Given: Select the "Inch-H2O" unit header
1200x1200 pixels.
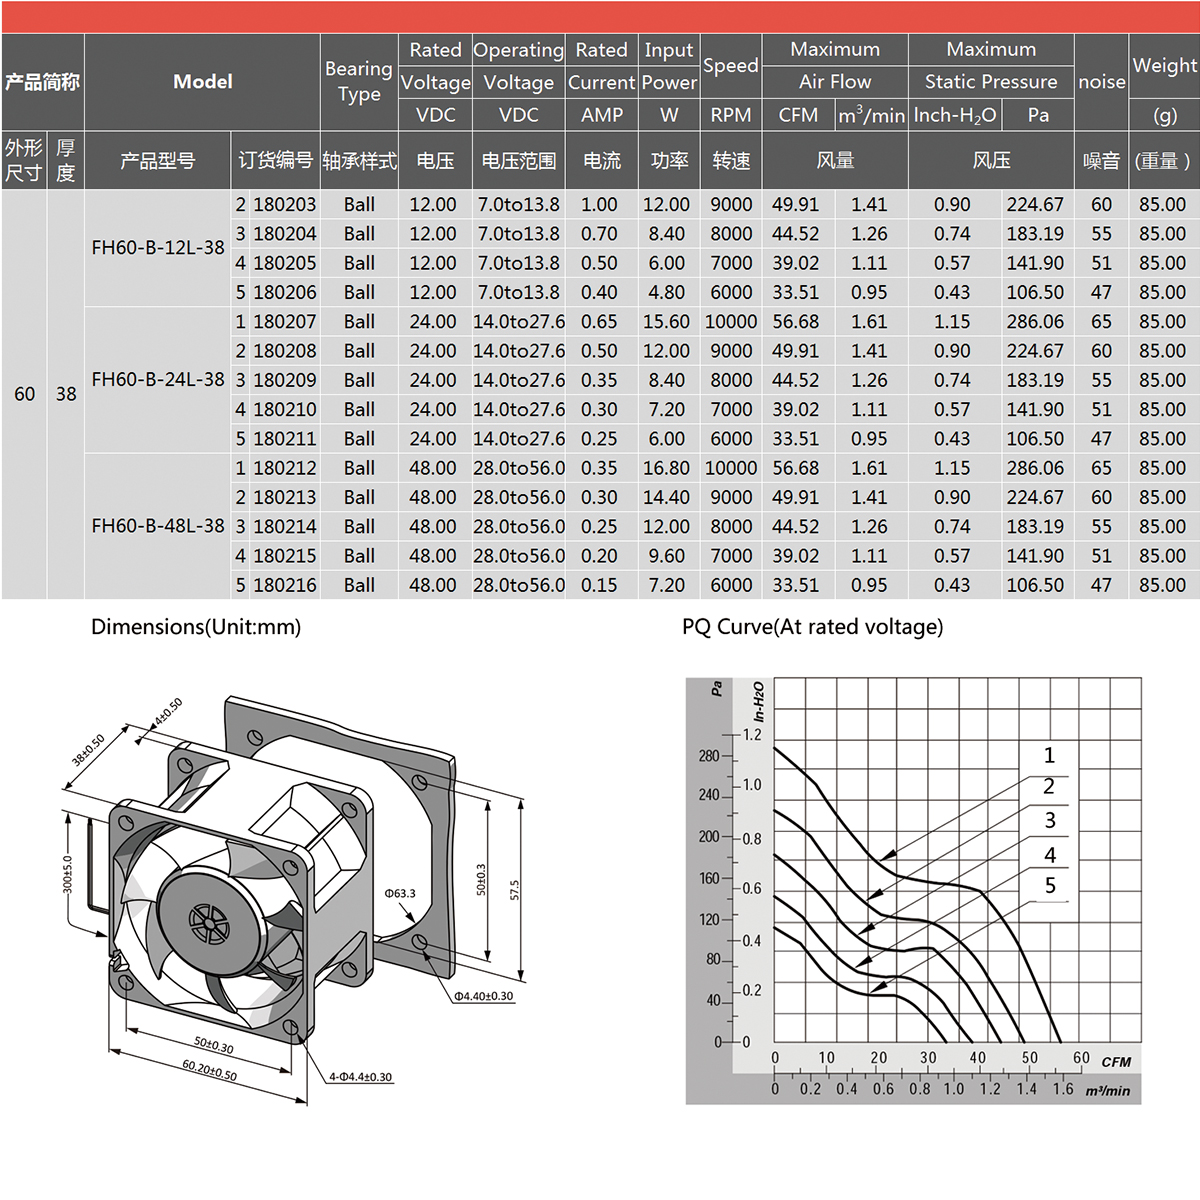Looking at the screenshot, I should click(x=955, y=115).
